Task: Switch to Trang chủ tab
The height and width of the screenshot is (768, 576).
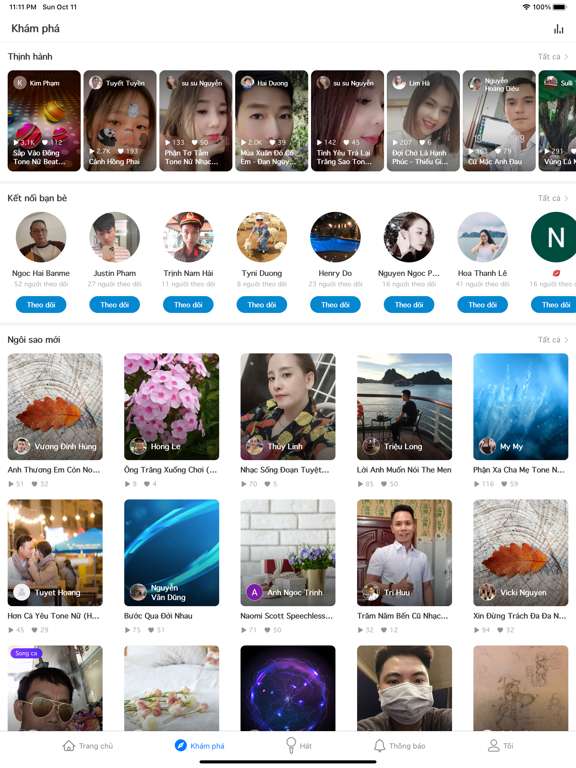Action: point(88,745)
